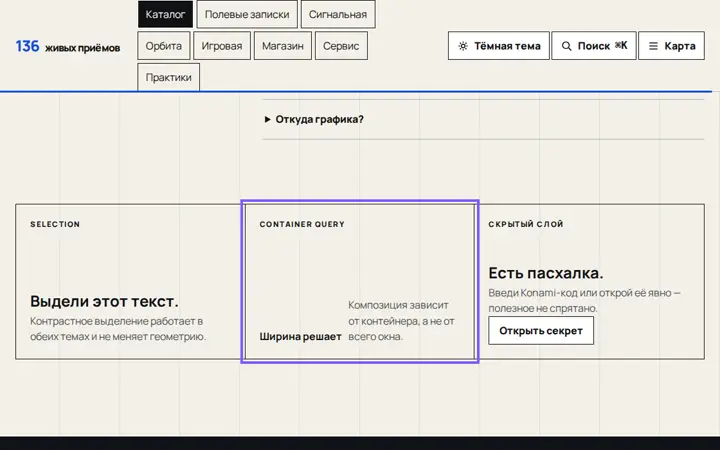This screenshot has height=450, width=720.
Task: Go to Полевые записки section
Action: coord(247,14)
